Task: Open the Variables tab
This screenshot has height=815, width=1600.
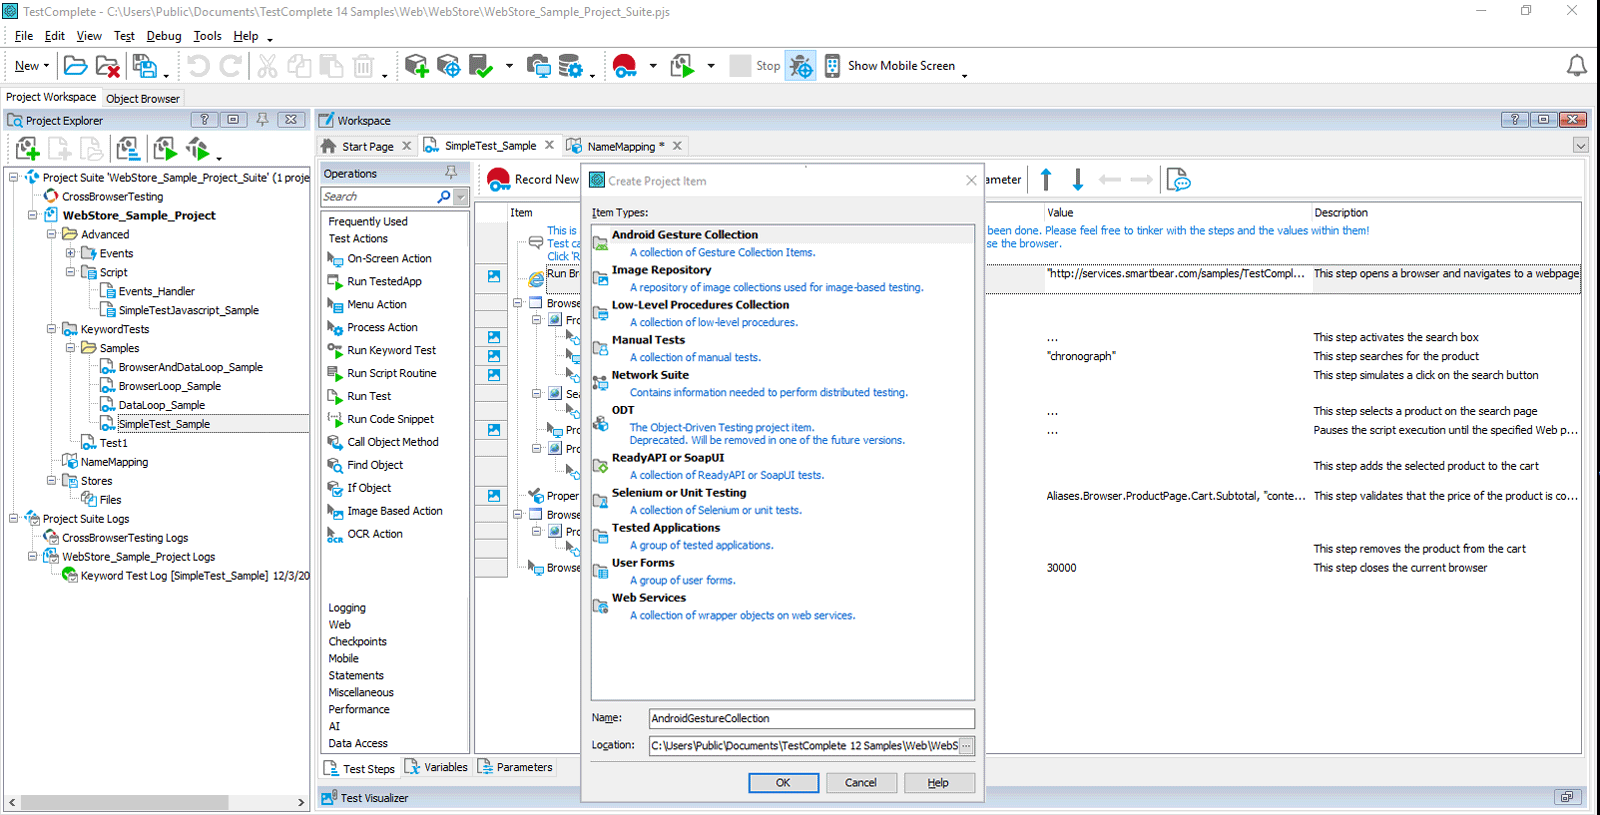Action: [436, 767]
